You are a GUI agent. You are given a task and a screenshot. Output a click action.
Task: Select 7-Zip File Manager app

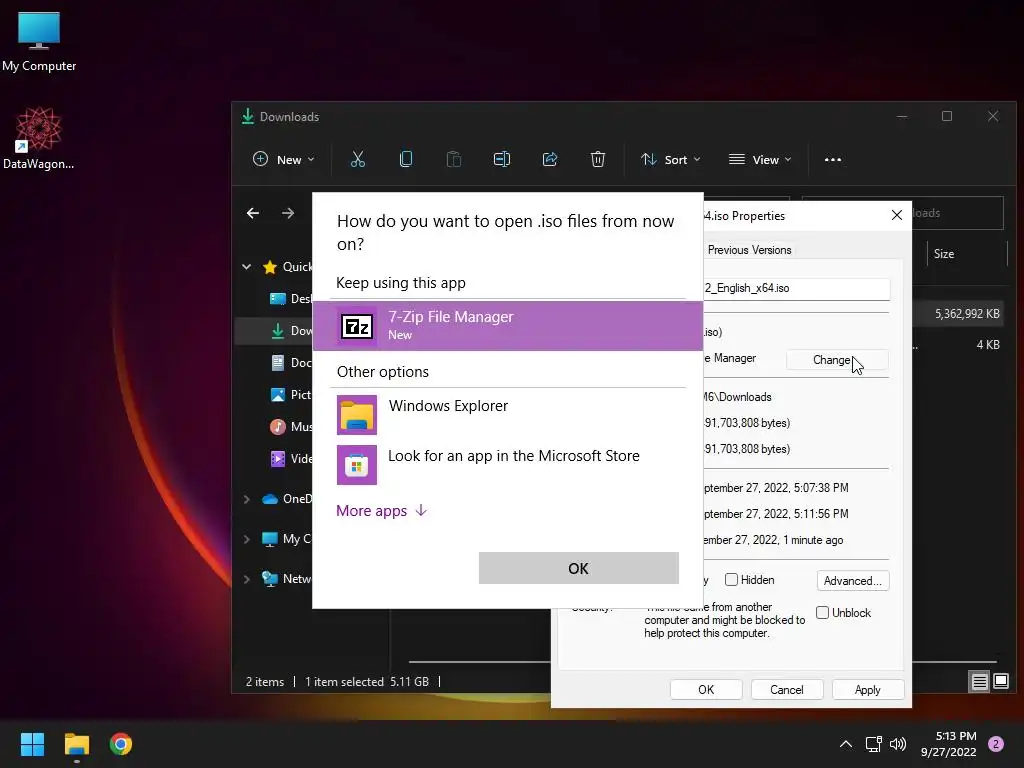[x=508, y=326]
